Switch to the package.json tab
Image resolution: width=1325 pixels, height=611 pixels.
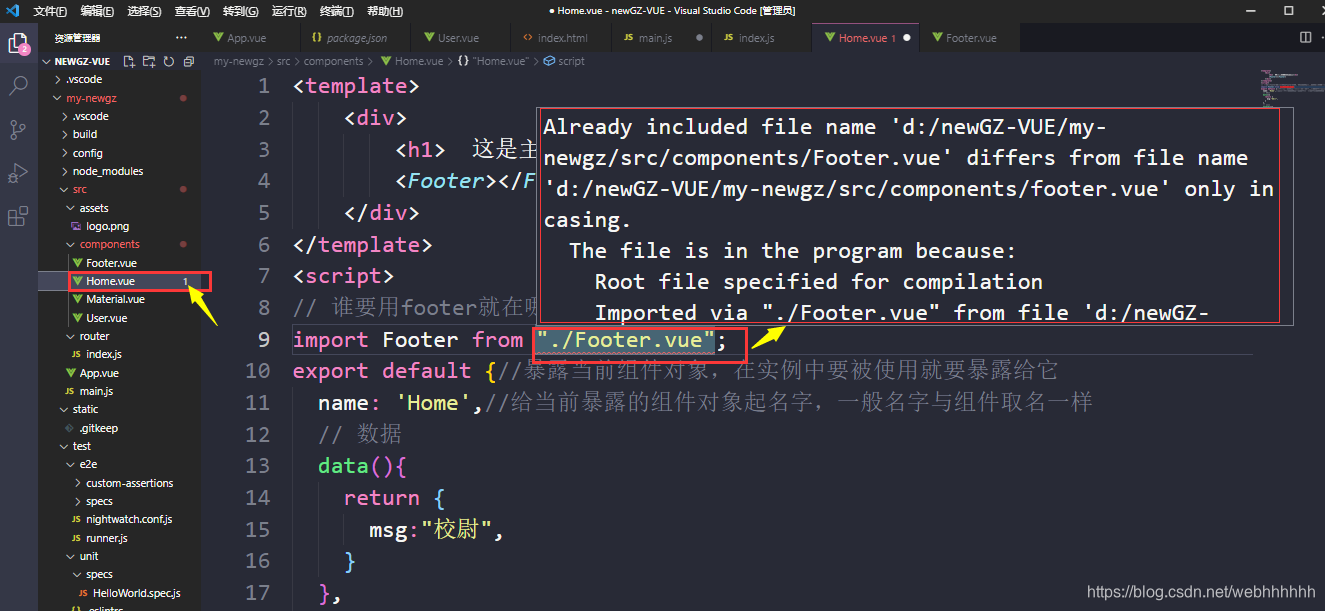(357, 38)
